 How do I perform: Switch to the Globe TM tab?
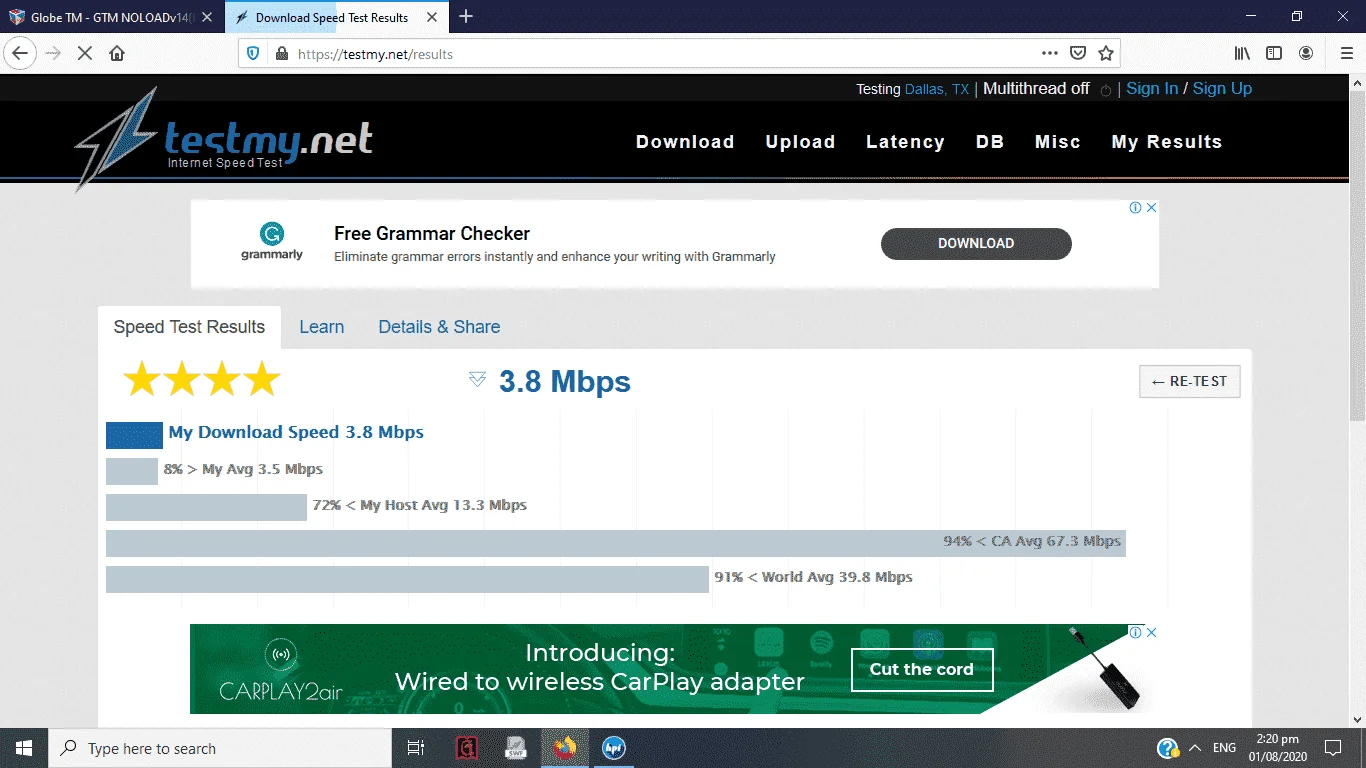(112, 17)
